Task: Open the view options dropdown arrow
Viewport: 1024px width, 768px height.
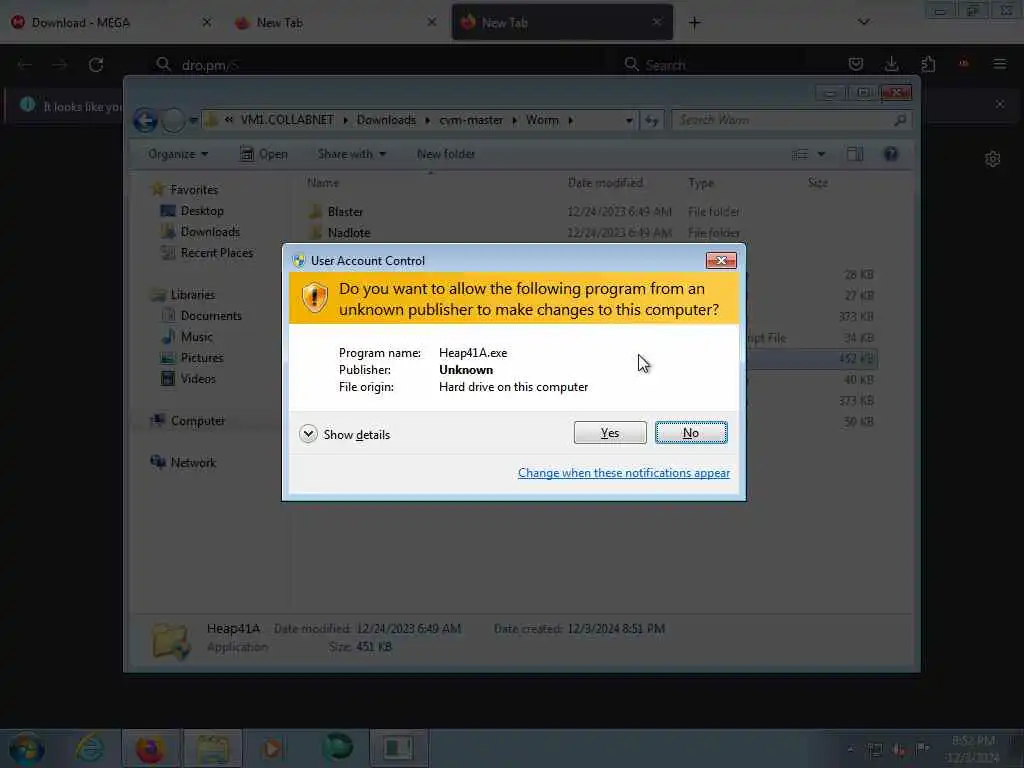Action: [822, 154]
